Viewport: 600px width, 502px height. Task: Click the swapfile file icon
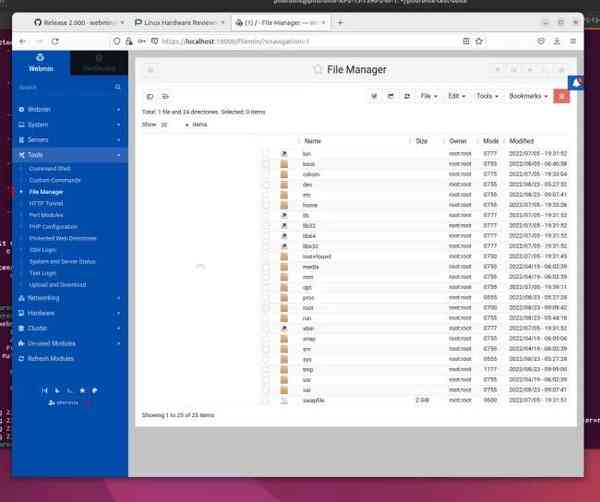(284, 400)
